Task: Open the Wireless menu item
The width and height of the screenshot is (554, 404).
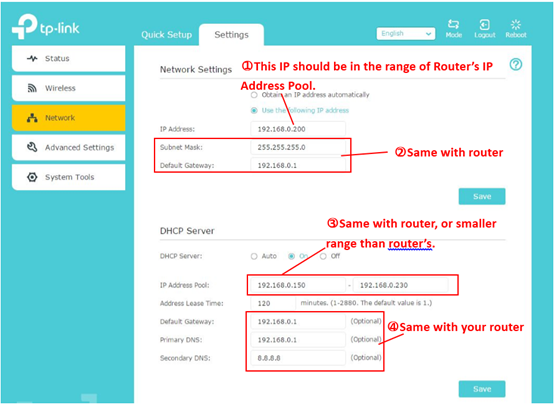Action: pos(69,88)
